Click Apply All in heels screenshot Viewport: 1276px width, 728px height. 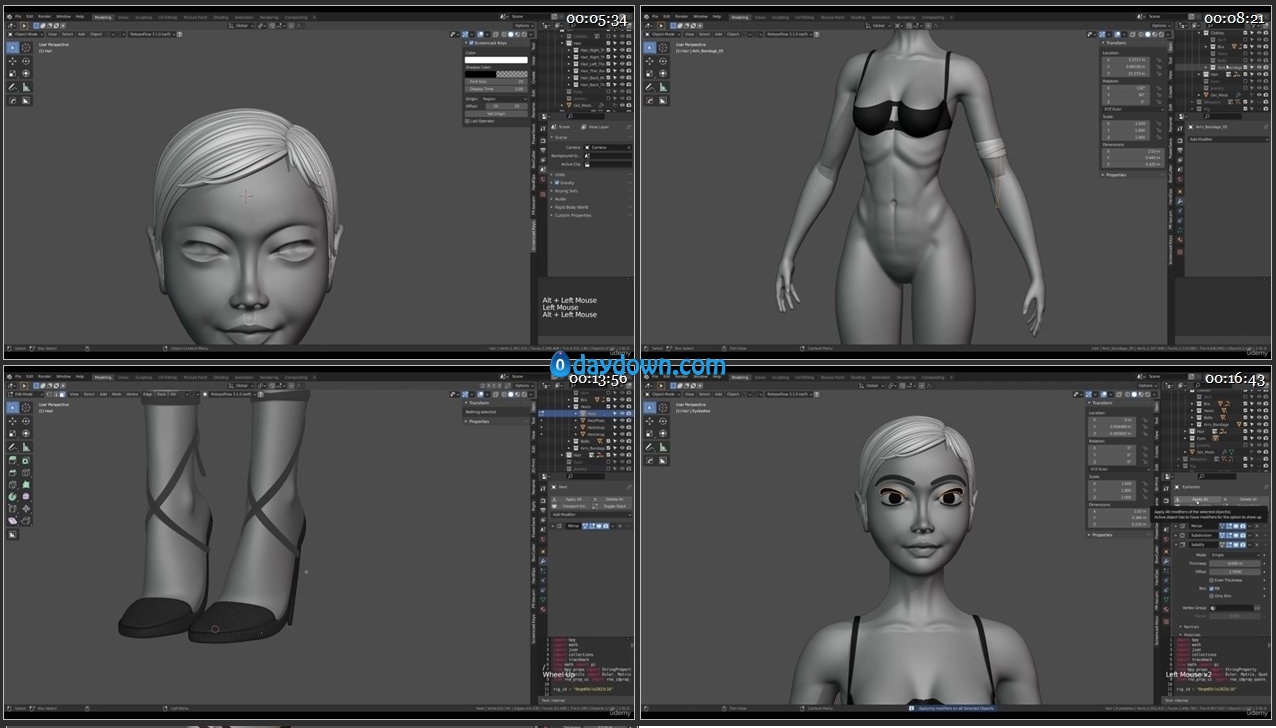[x=569, y=499]
